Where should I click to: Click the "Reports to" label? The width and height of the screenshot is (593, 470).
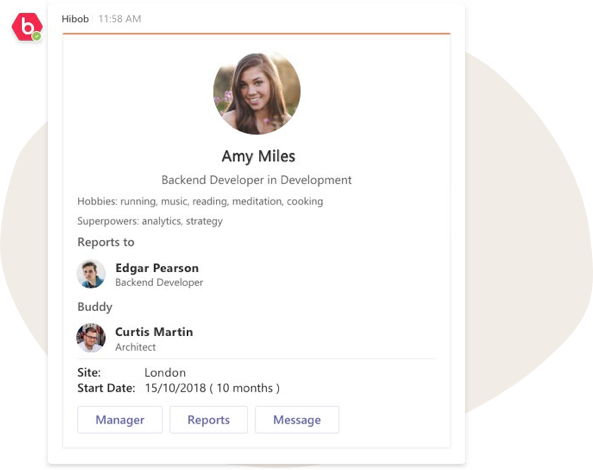click(106, 242)
